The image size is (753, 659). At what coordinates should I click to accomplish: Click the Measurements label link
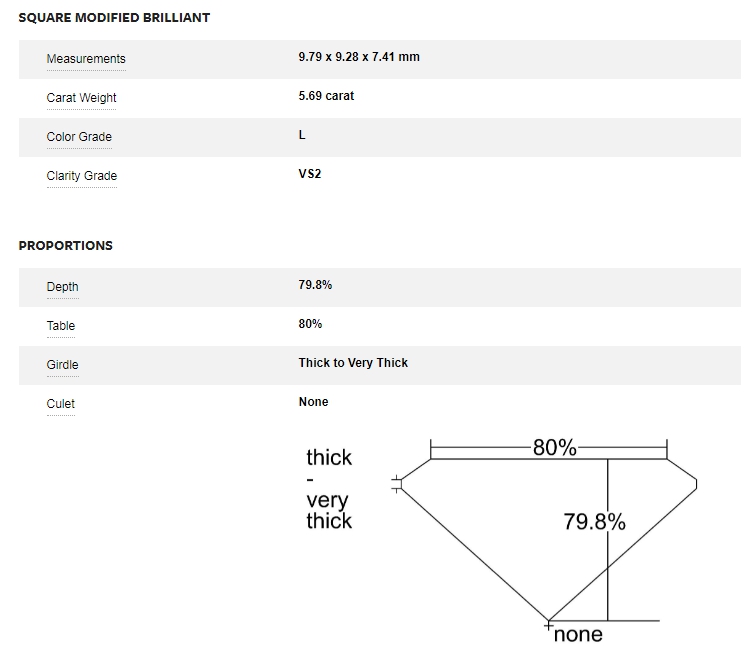86,59
